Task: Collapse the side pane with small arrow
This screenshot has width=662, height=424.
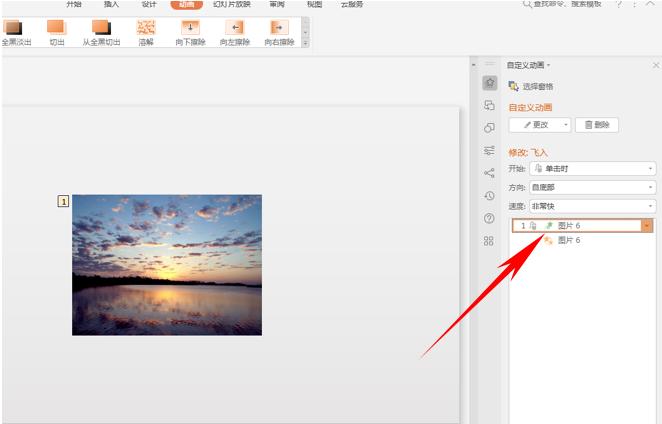Action: point(474,65)
